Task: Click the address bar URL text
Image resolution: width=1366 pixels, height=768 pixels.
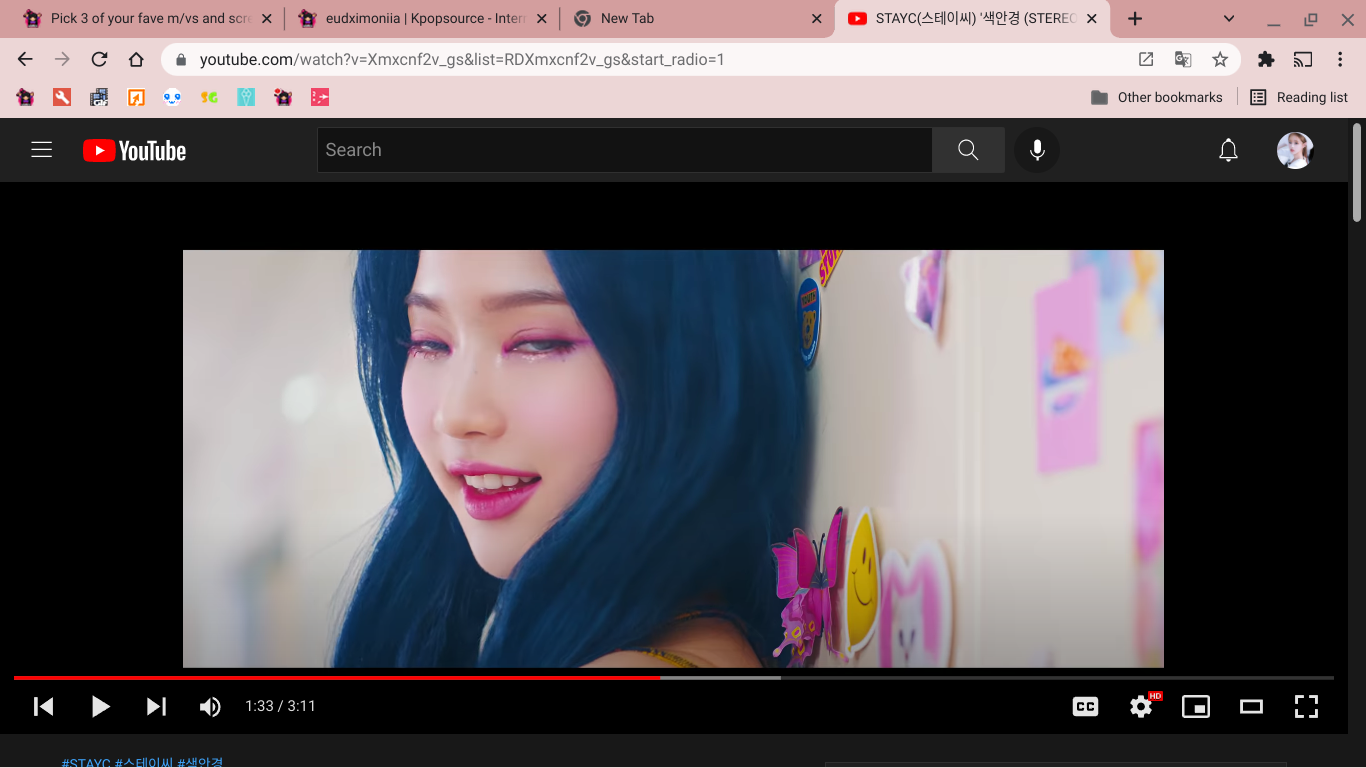Action: 462,59
